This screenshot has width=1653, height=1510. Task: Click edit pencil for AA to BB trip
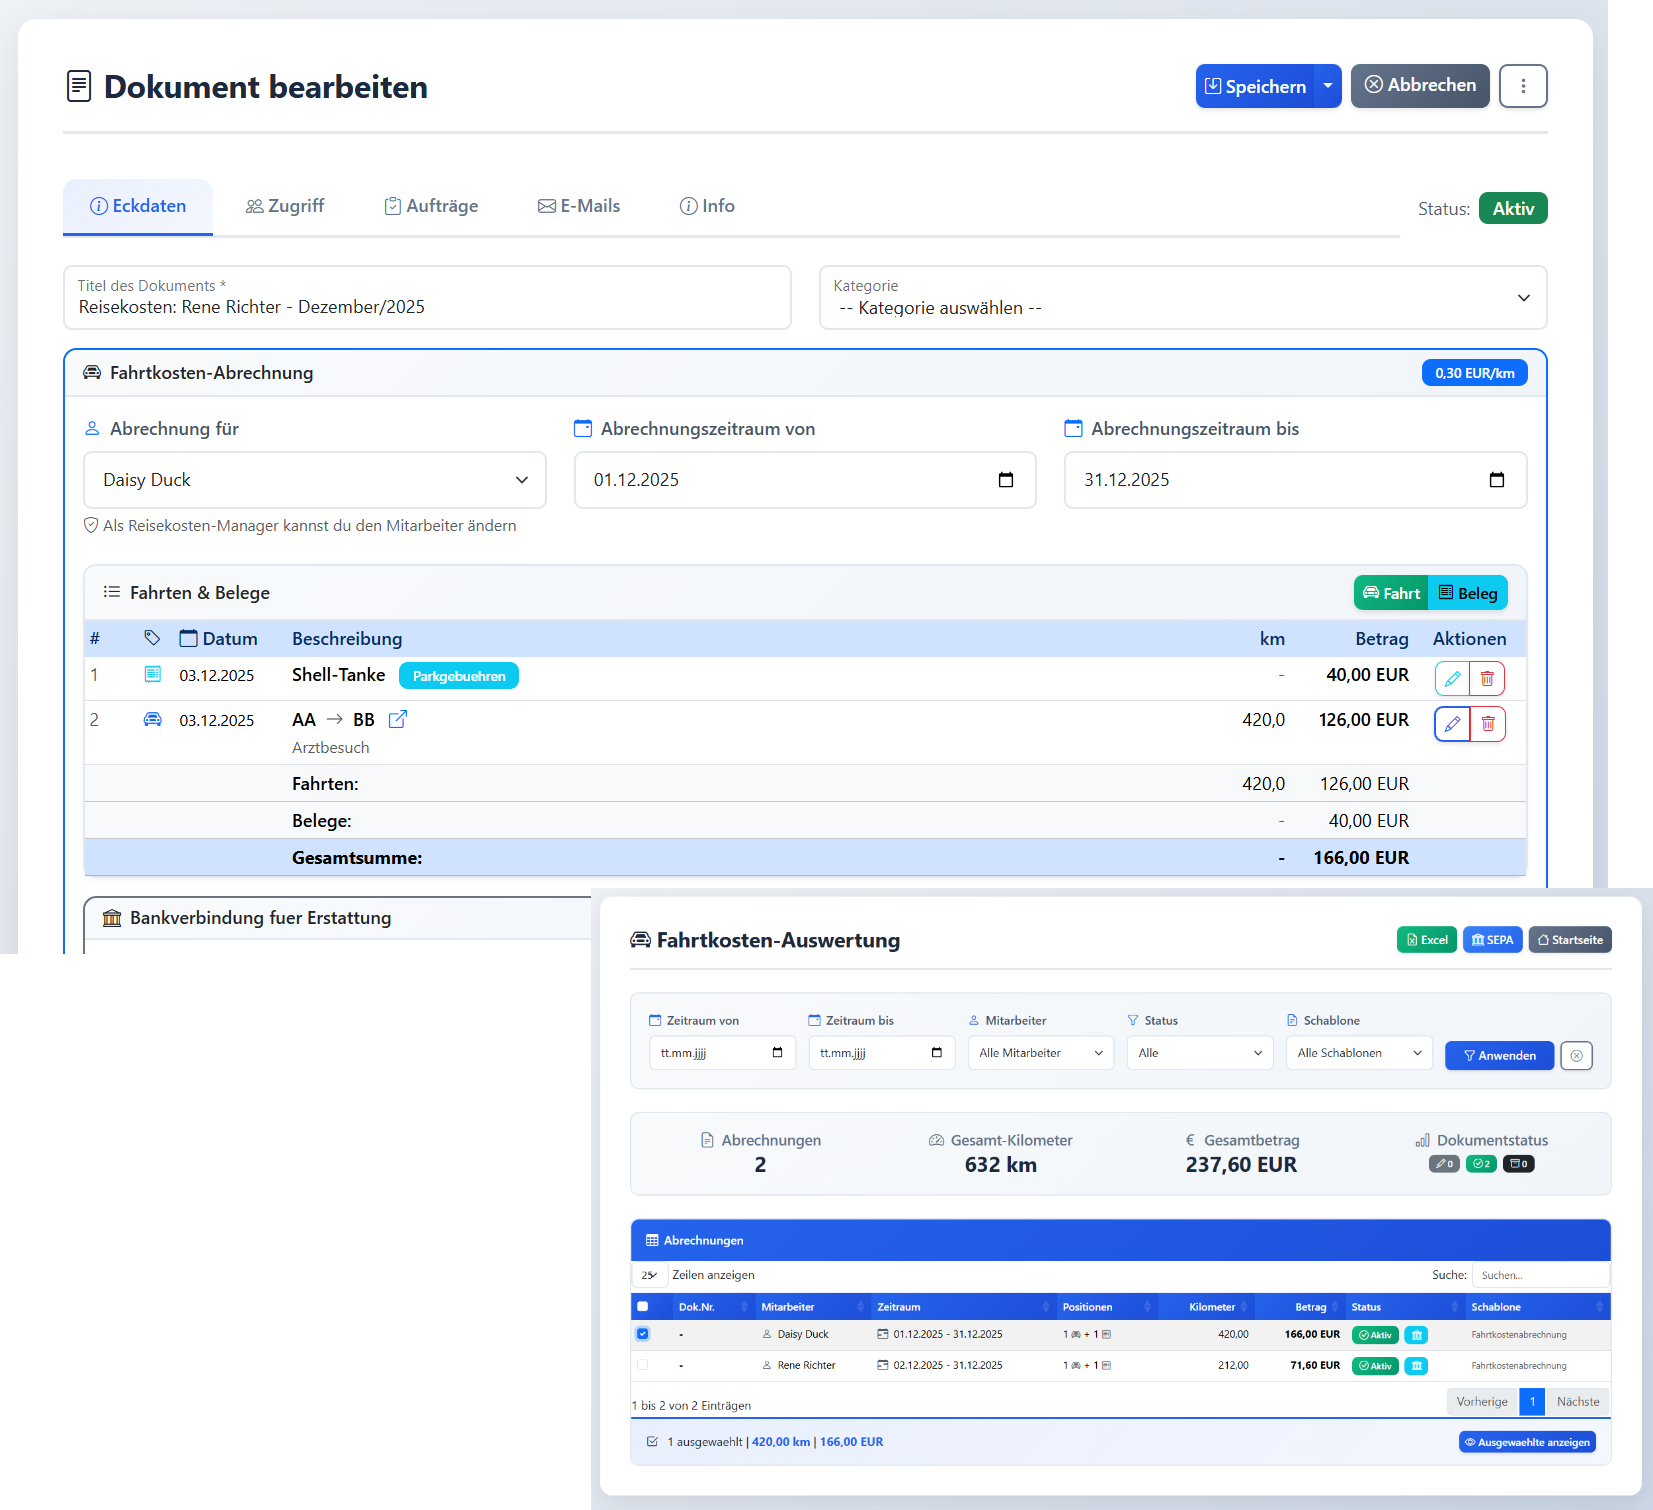[1452, 723]
